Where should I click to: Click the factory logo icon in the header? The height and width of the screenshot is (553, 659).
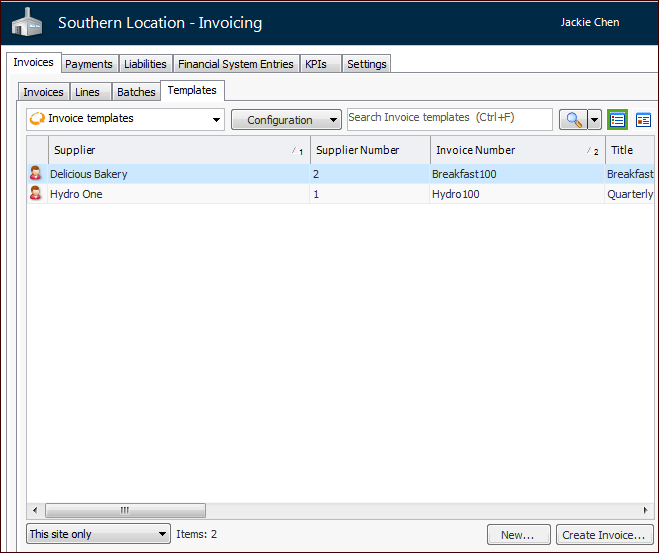point(27,22)
